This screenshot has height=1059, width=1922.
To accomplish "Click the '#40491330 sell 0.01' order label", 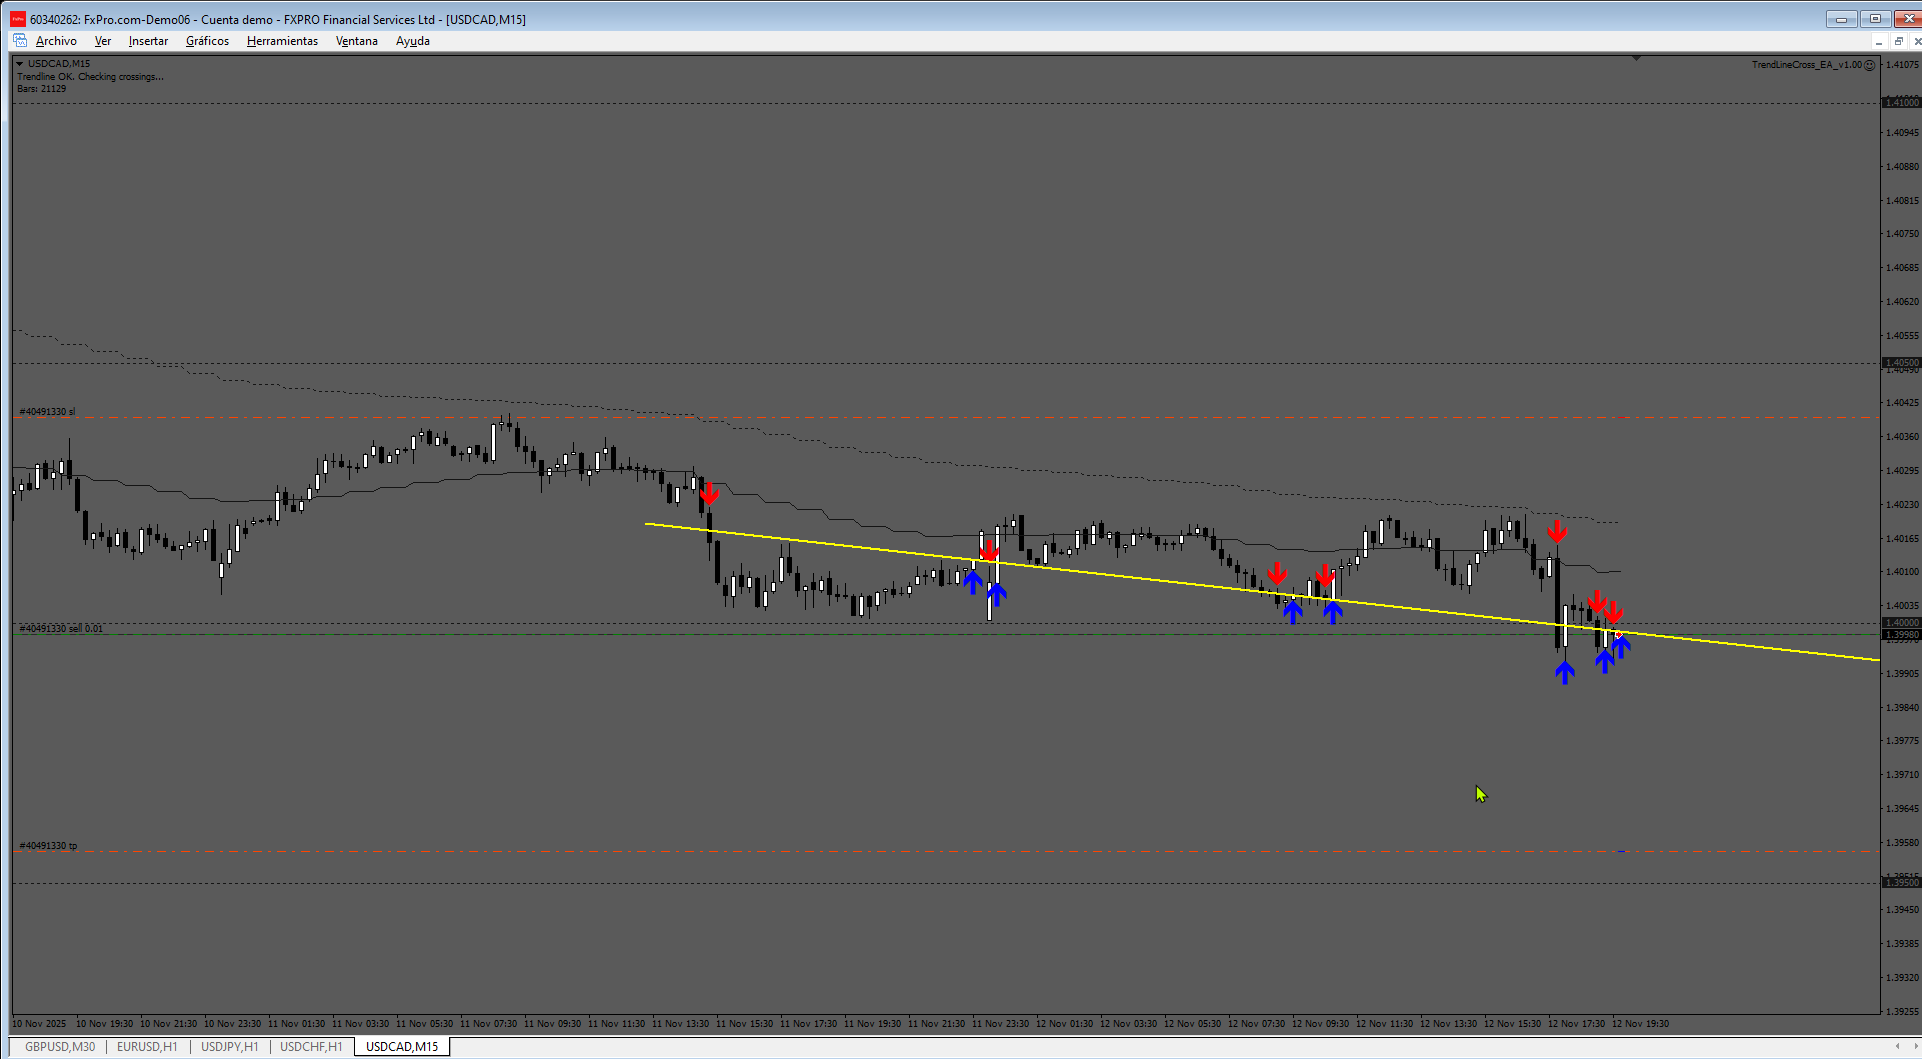I will point(61,629).
